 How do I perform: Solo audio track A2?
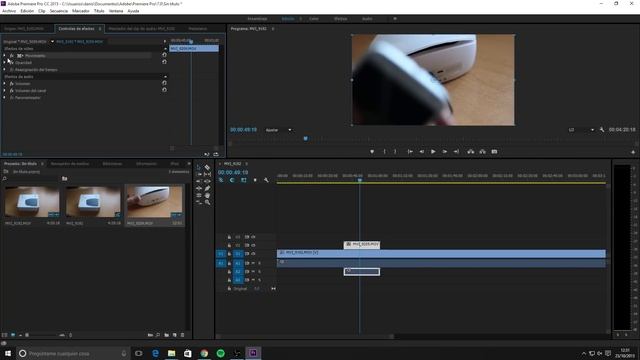point(259,271)
